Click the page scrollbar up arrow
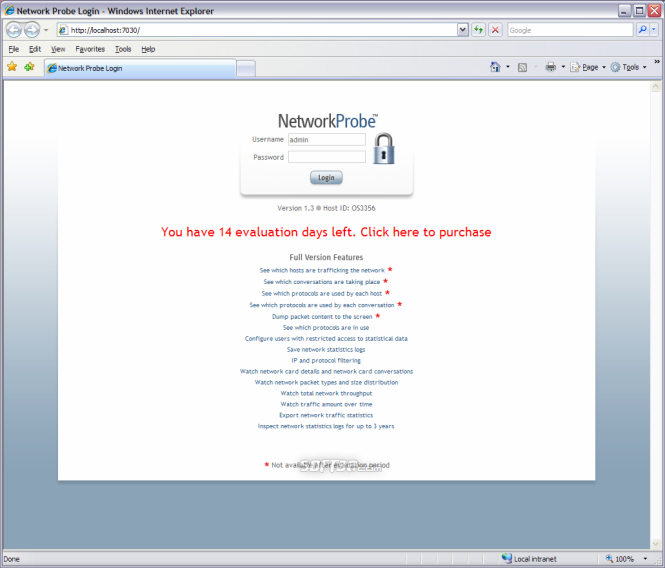 (655, 87)
